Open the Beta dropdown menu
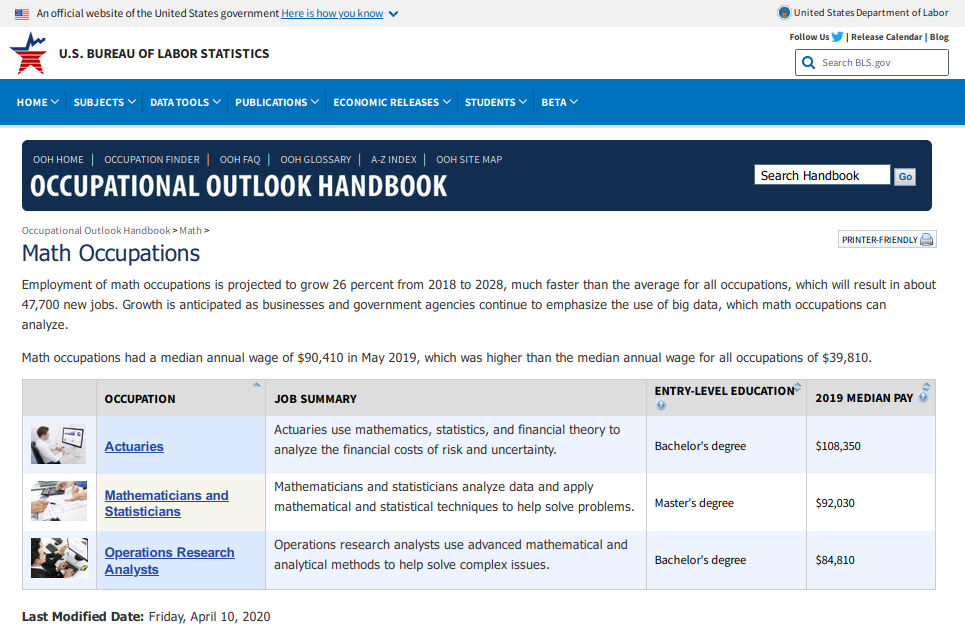The width and height of the screenshot is (965, 629). (559, 102)
